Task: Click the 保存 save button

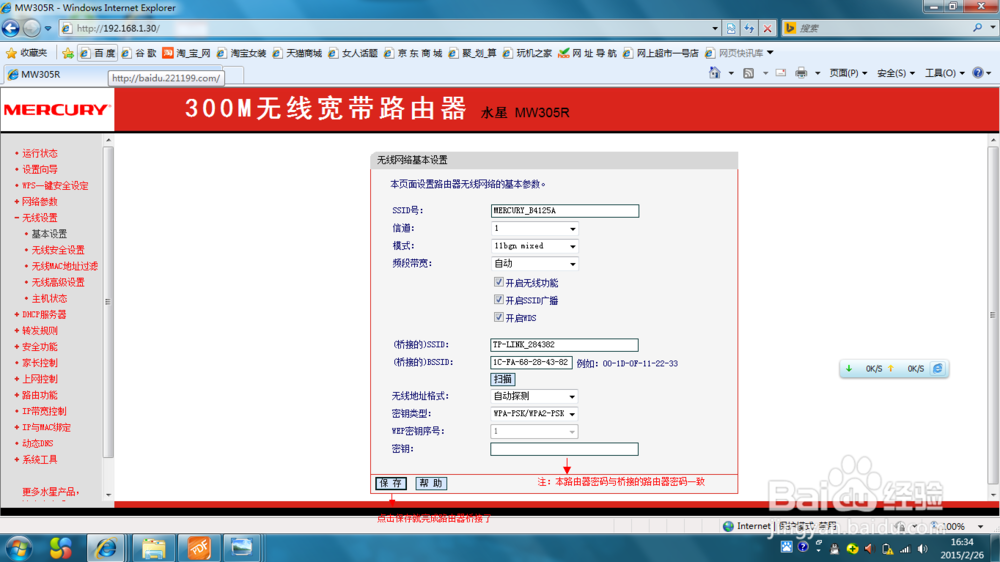Action: (x=391, y=484)
